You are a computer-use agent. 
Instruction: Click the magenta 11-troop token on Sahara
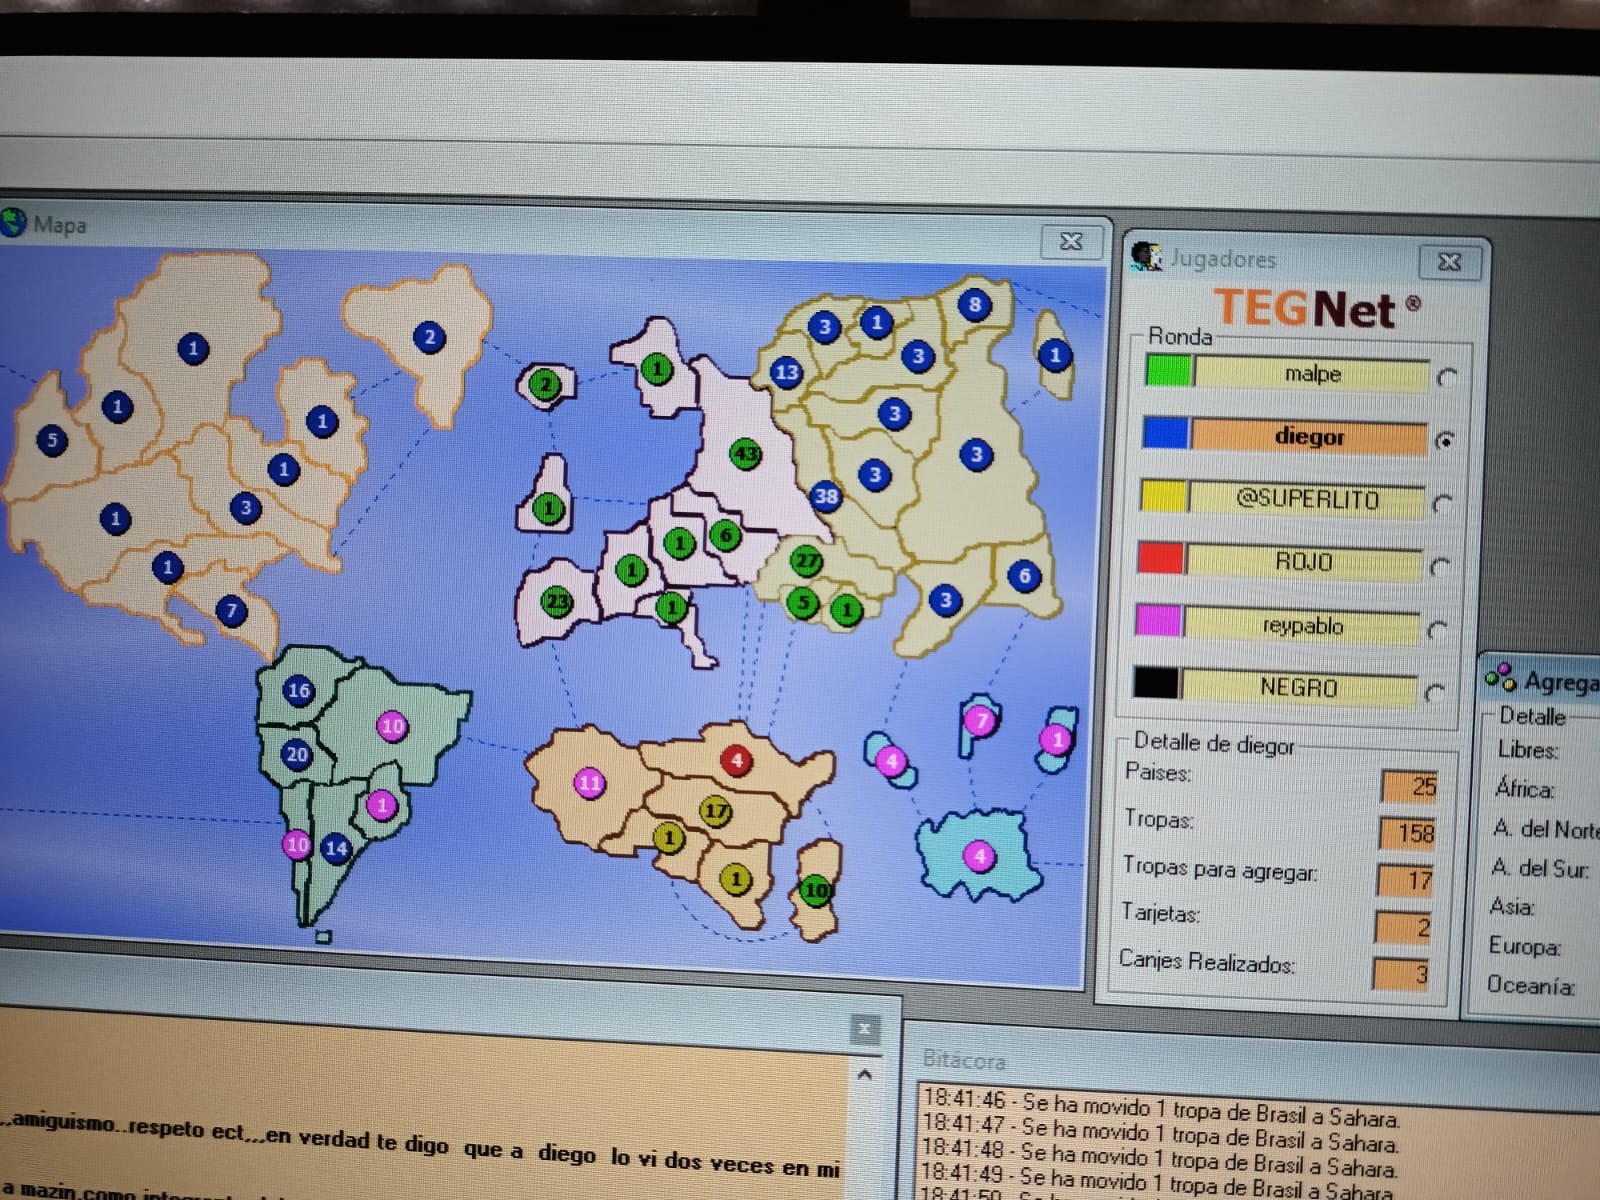point(590,783)
